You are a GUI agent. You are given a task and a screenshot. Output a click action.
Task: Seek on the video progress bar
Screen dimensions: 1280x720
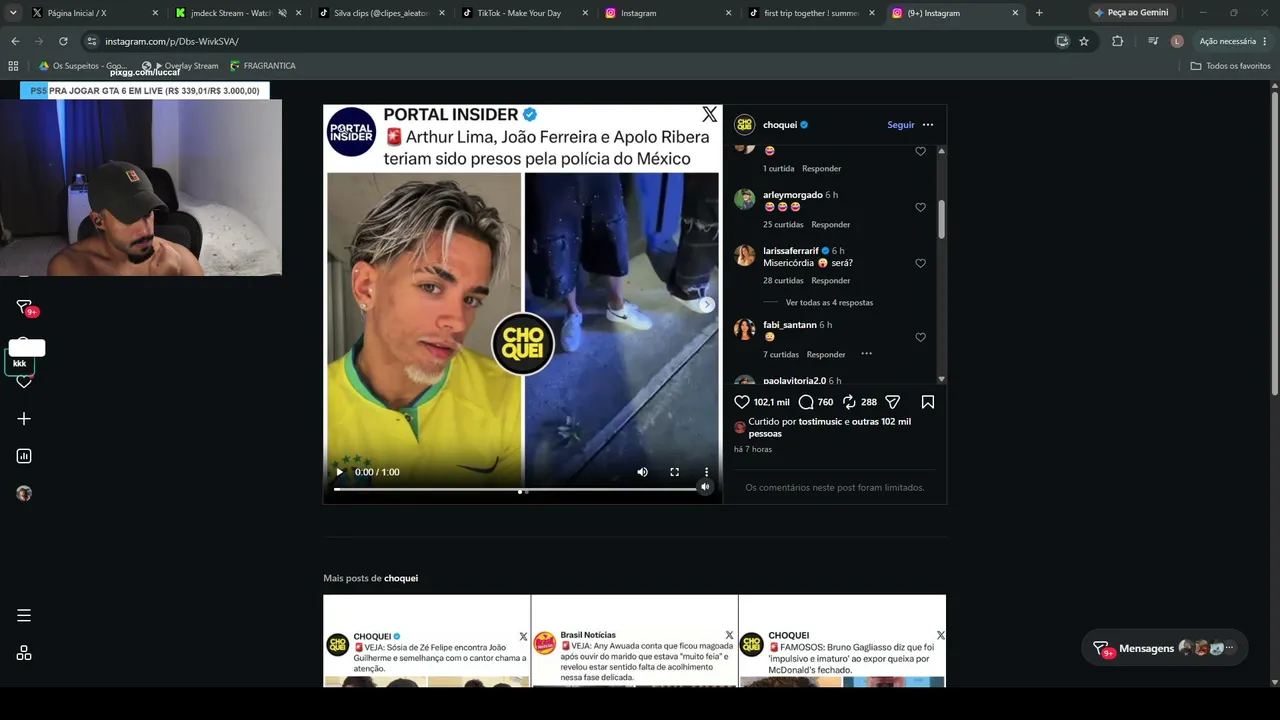pyautogui.click(x=515, y=489)
